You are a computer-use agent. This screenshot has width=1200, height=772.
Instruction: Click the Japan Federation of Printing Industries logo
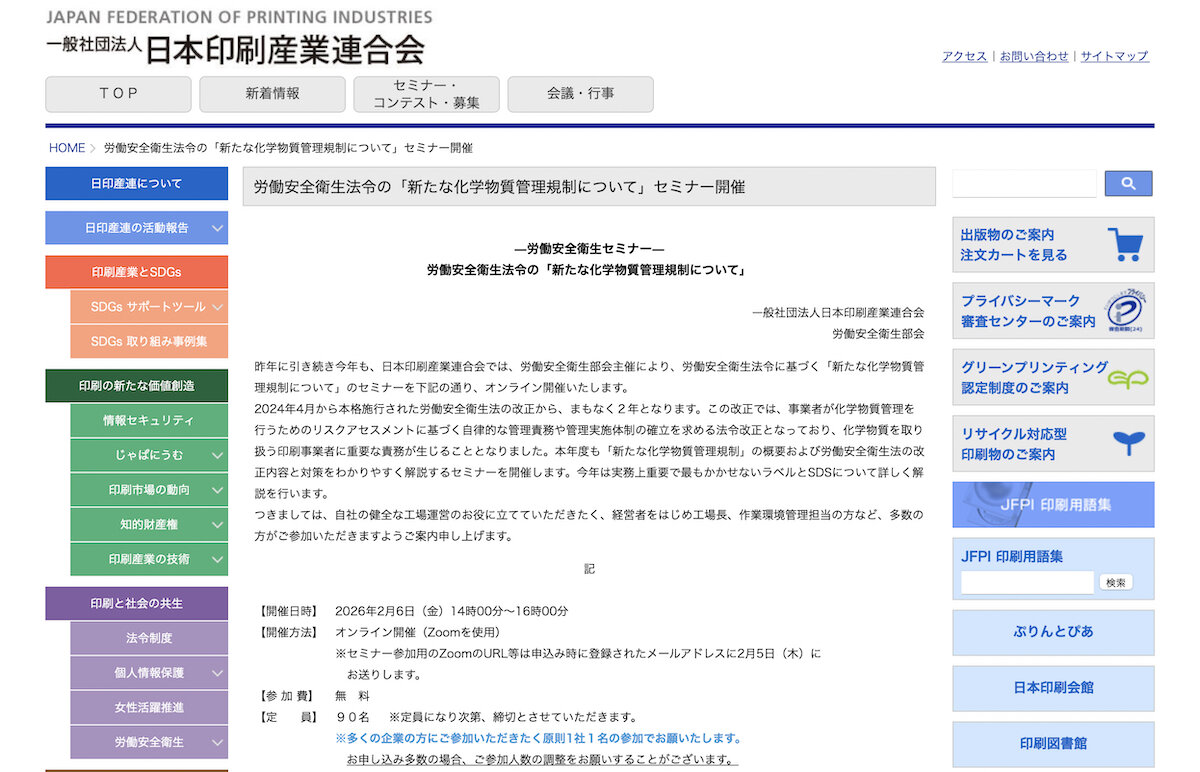click(236, 39)
